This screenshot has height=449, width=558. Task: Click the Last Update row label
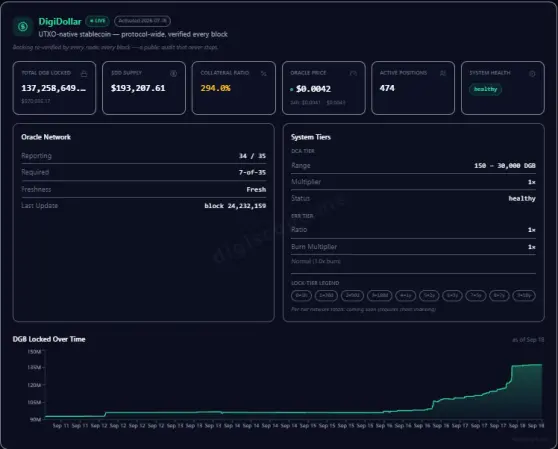point(40,206)
